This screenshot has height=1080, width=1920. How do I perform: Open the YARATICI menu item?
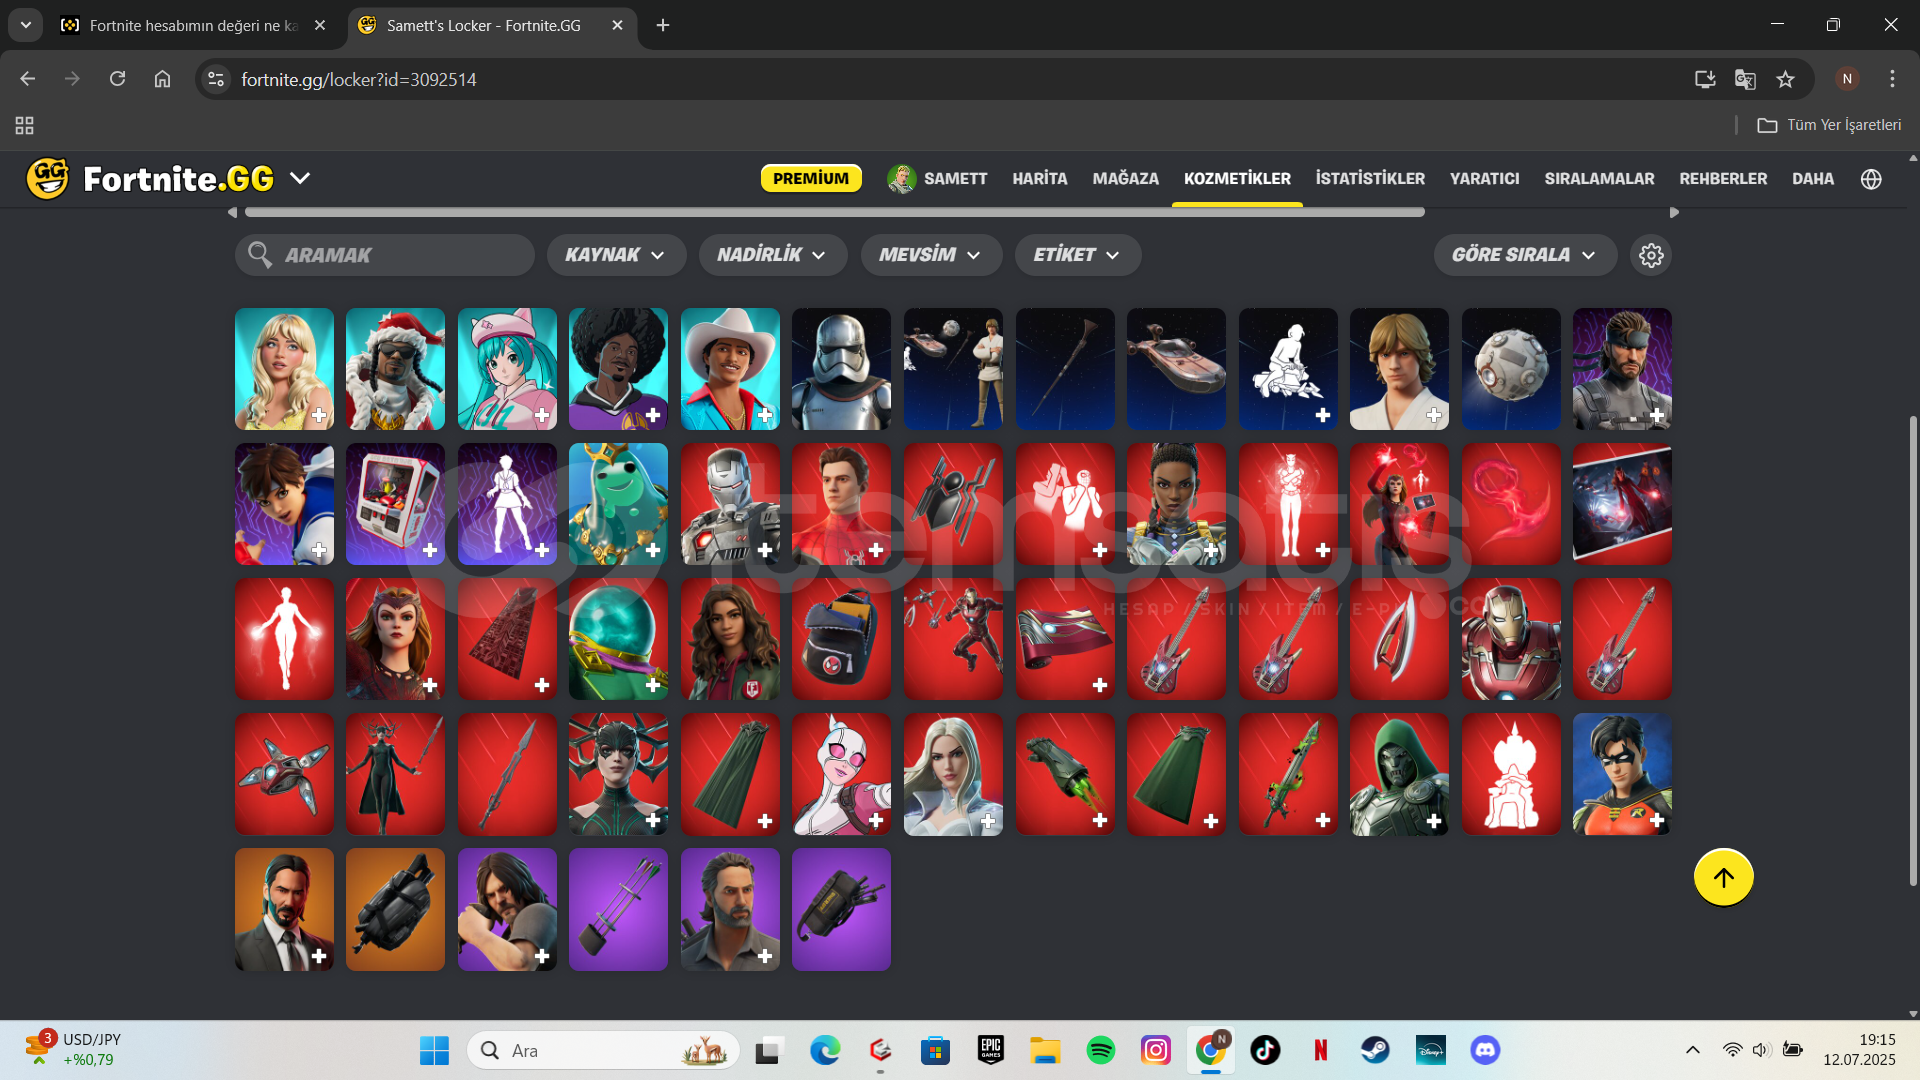1484,179
